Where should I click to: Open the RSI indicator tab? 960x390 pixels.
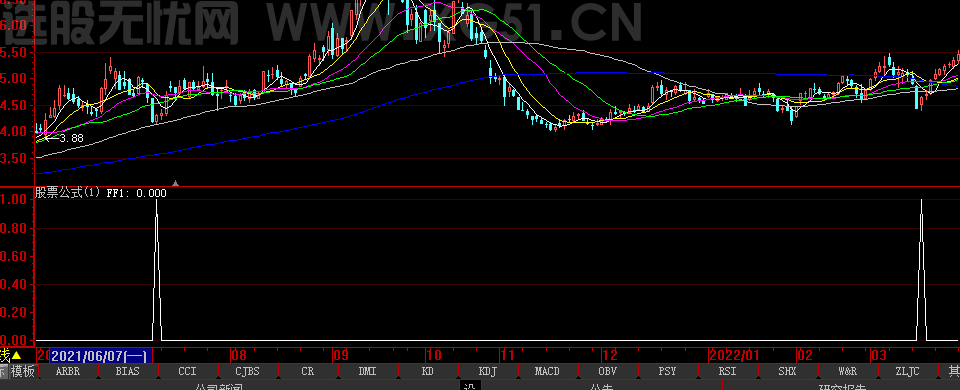[x=727, y=371]
